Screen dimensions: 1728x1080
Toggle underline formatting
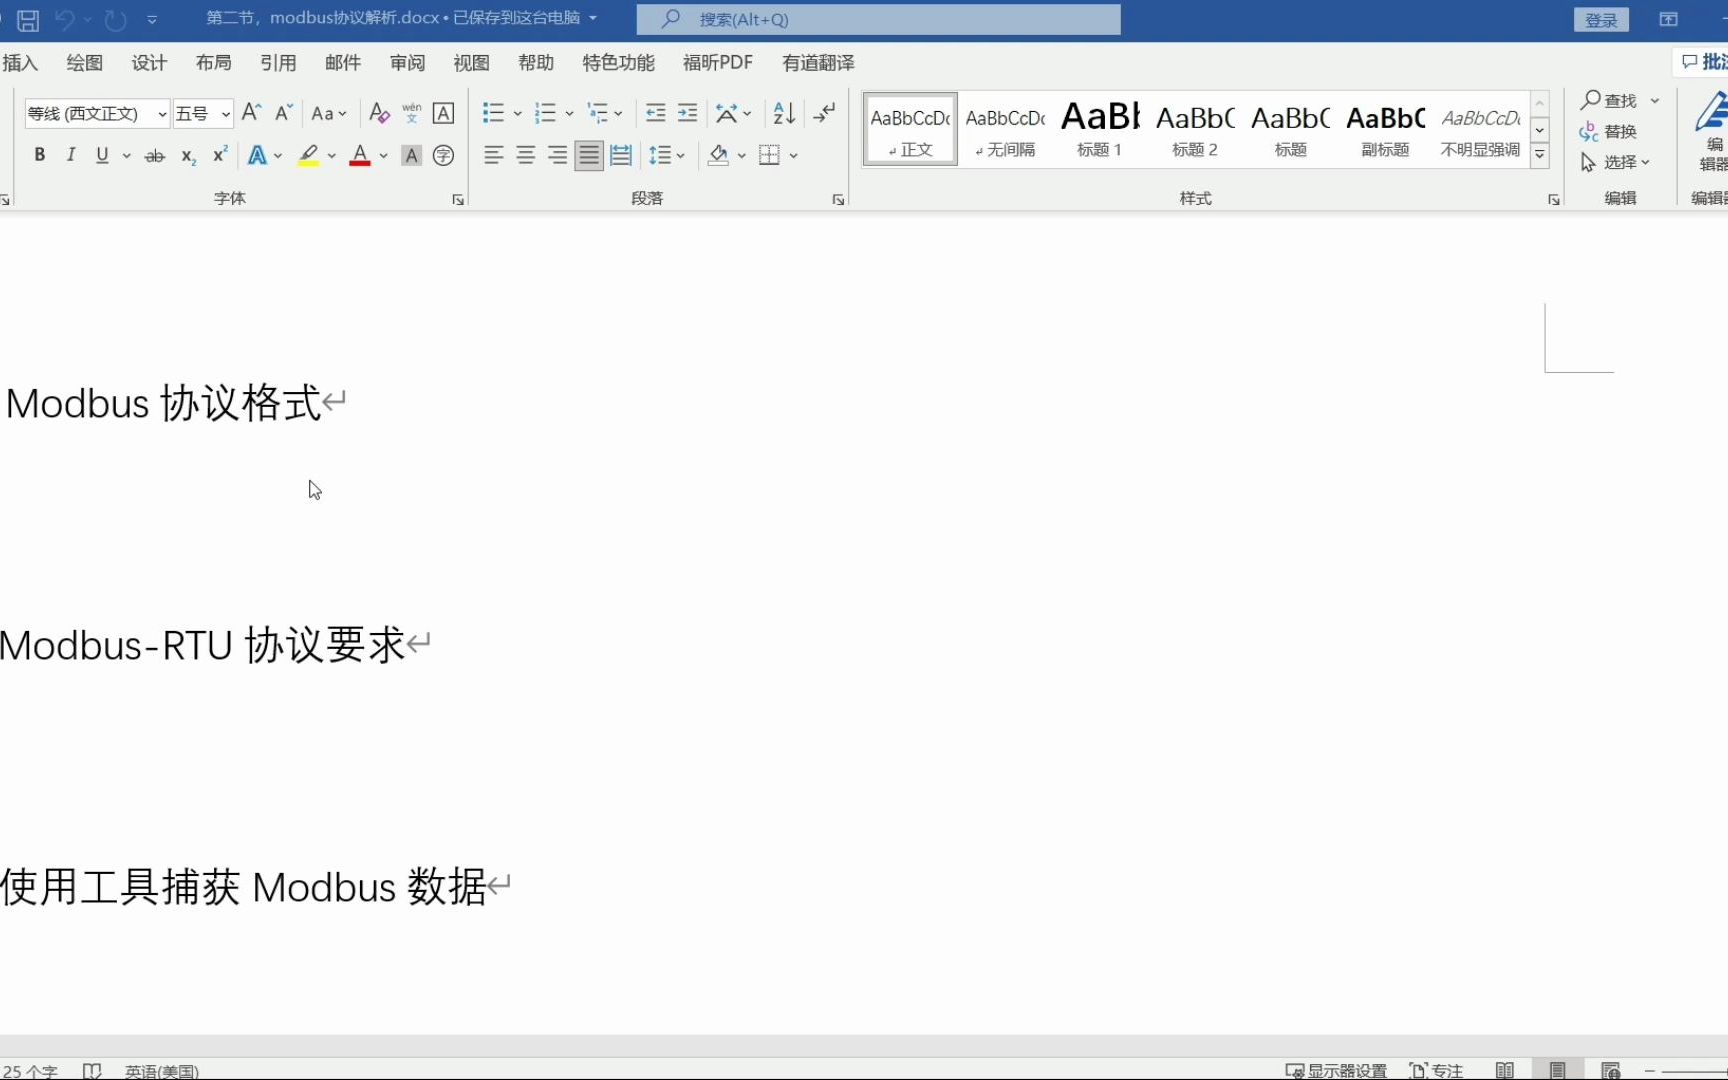(102, 155)
